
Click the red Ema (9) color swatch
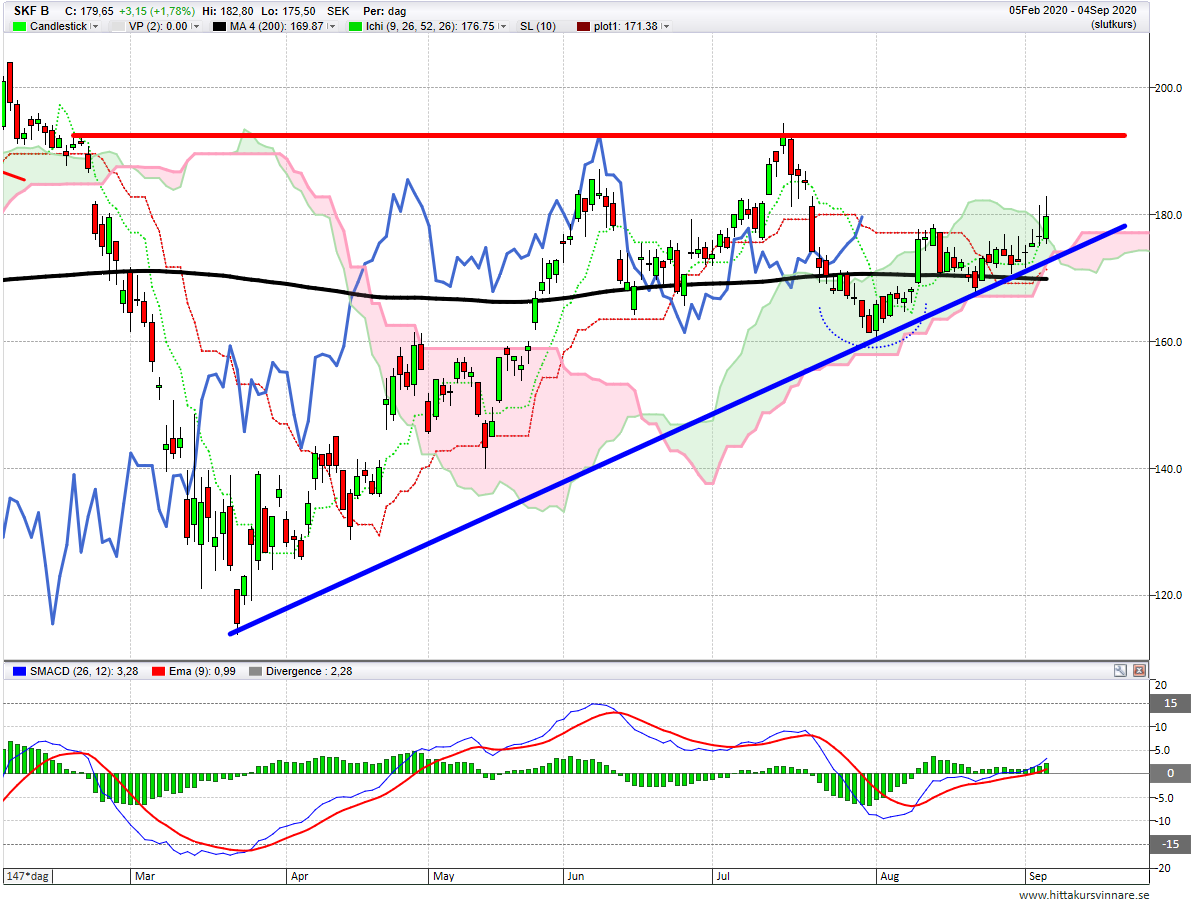(158, 672)
